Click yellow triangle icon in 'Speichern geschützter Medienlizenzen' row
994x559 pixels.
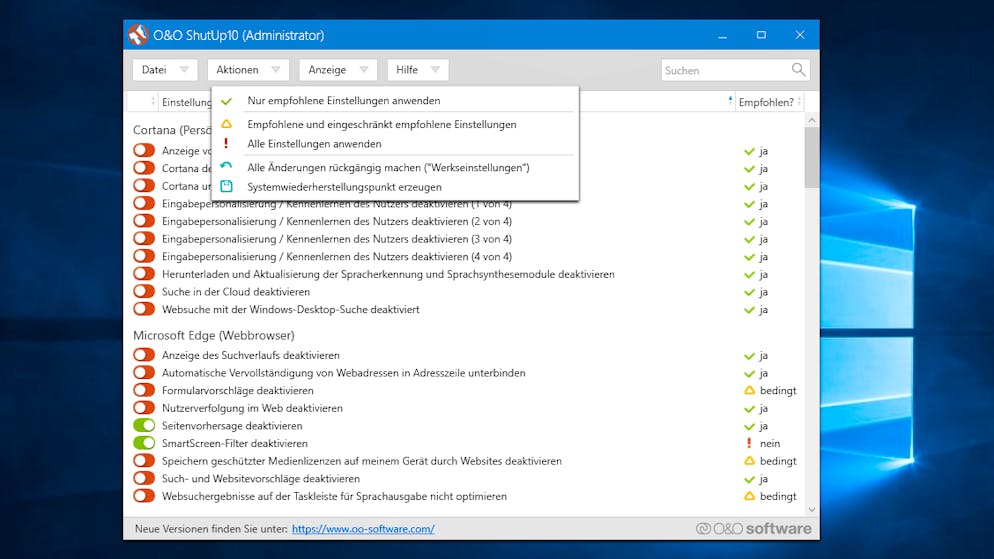click(x=749, y=461)
